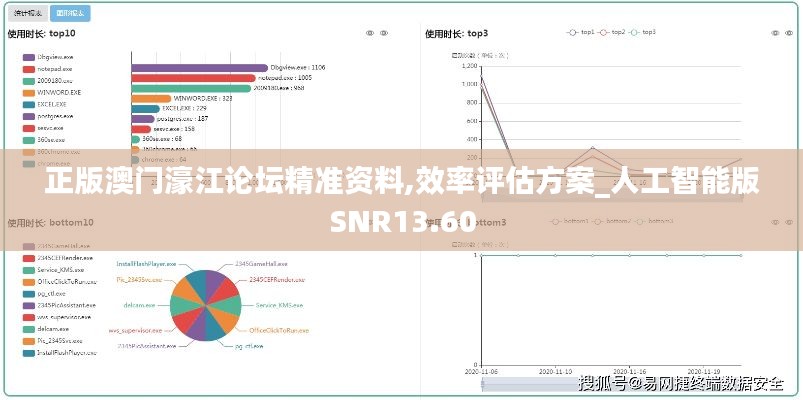This screenshot has height=400, width=803.
Task: Toggle 2345CEFRender.exe legend entry in bottom10 list
Action: pyautogui.click(x=58, y=258)
